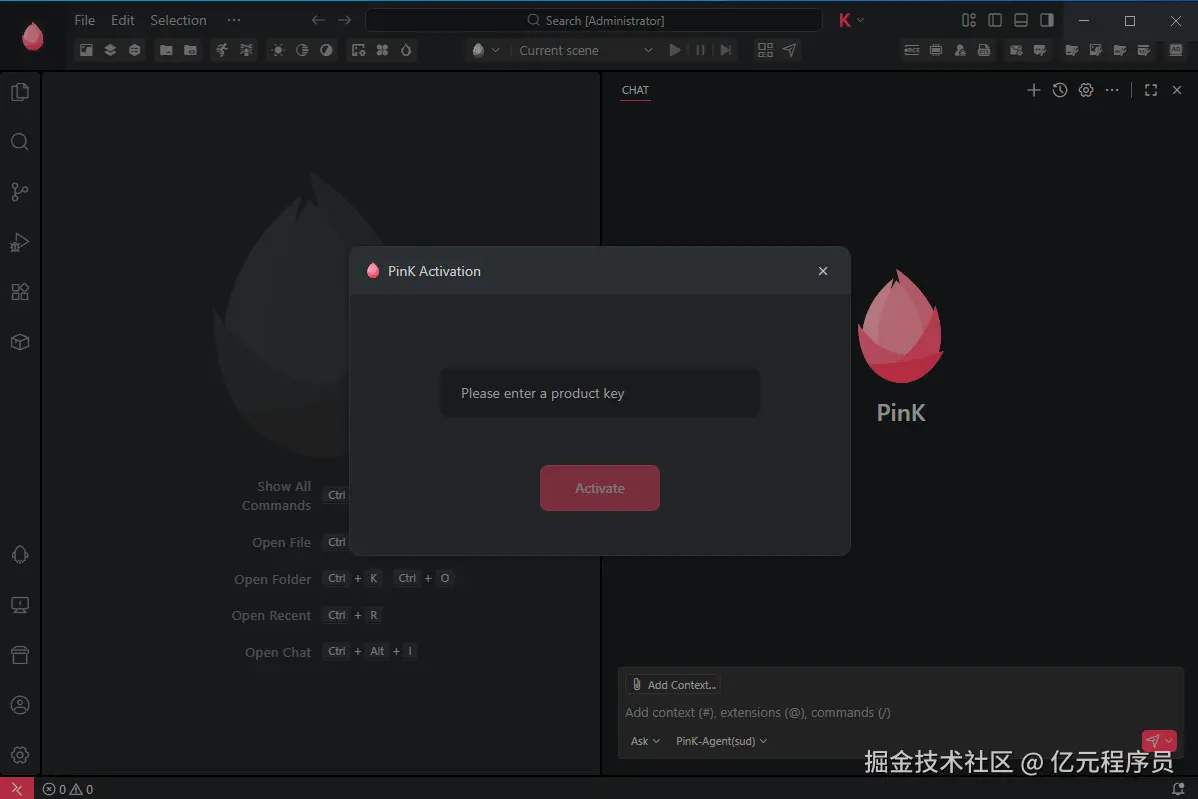This screenshot has height=799, width=1198.
Task: Open the rocket icon view in sidebar
Action: pos(20,555)
